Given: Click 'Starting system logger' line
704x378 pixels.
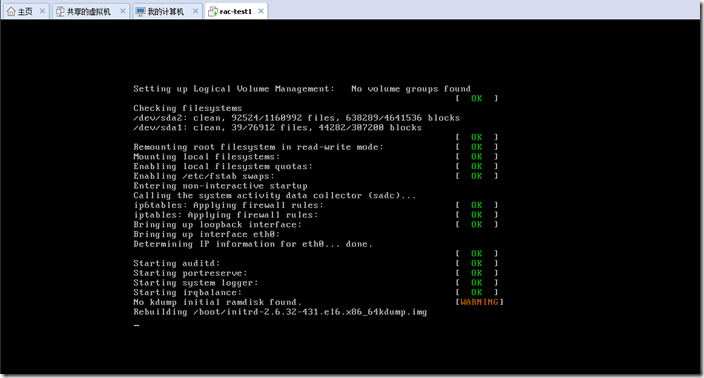Looking at the screenshot, I should click(196, 283).
